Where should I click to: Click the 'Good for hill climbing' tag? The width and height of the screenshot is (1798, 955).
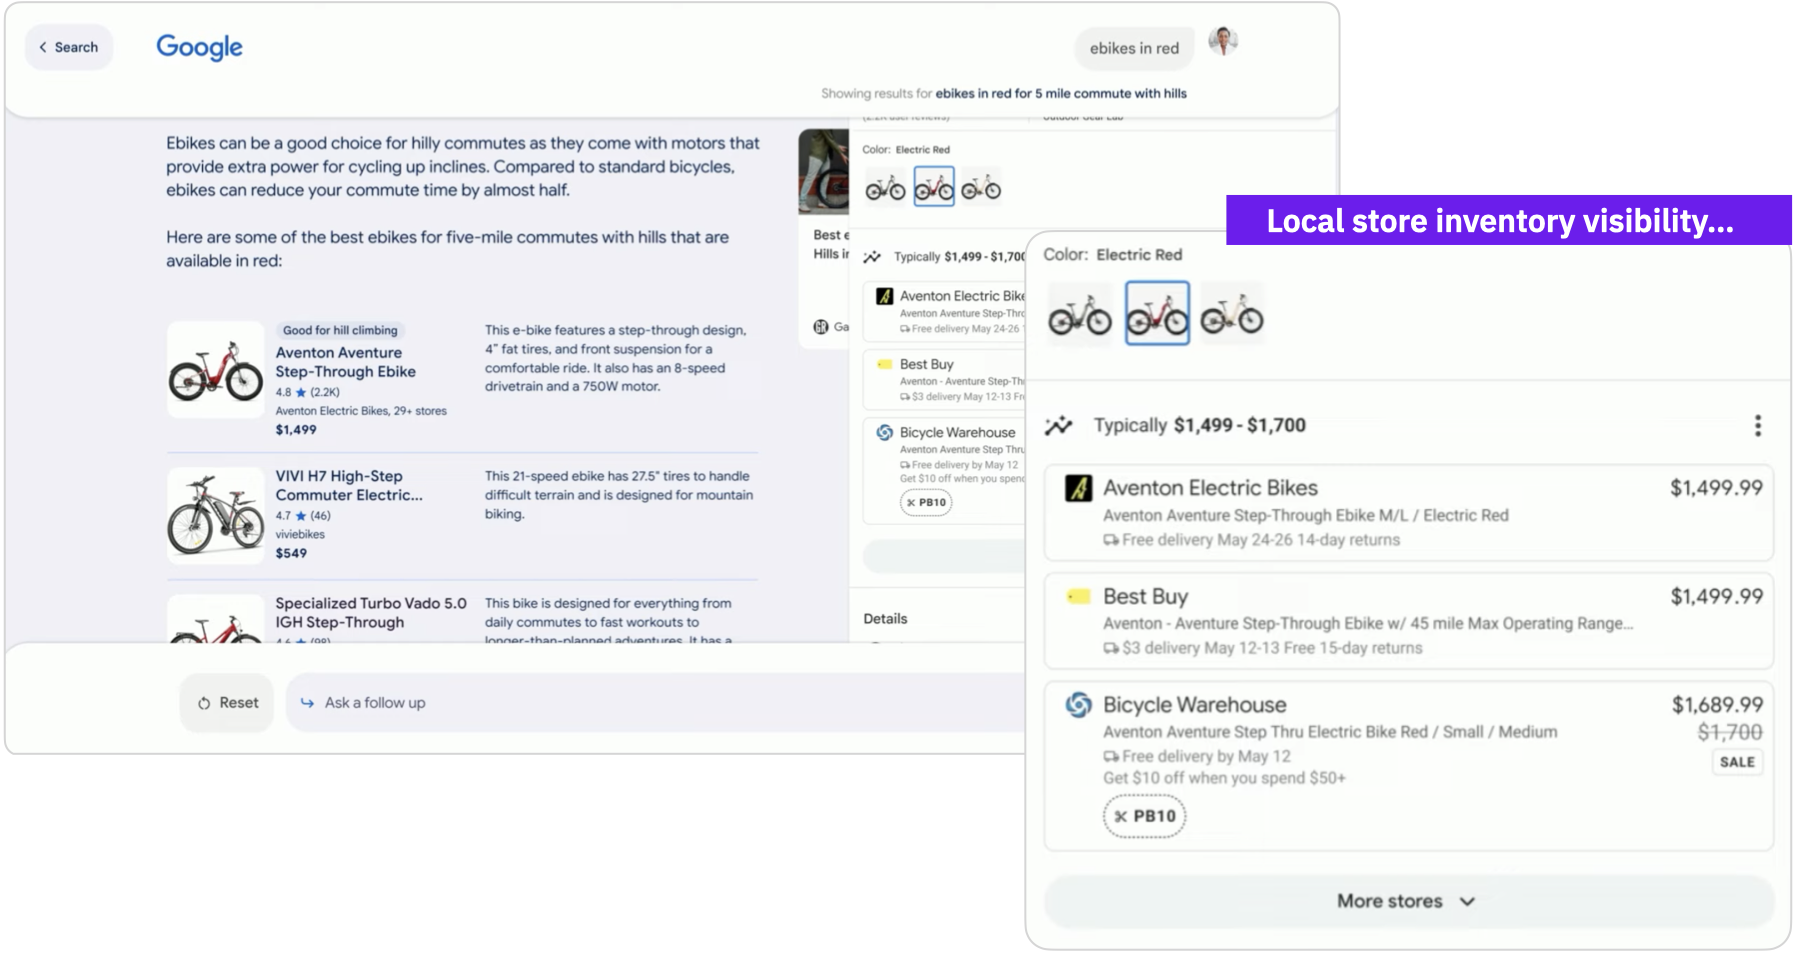click(x=340, y=330)
